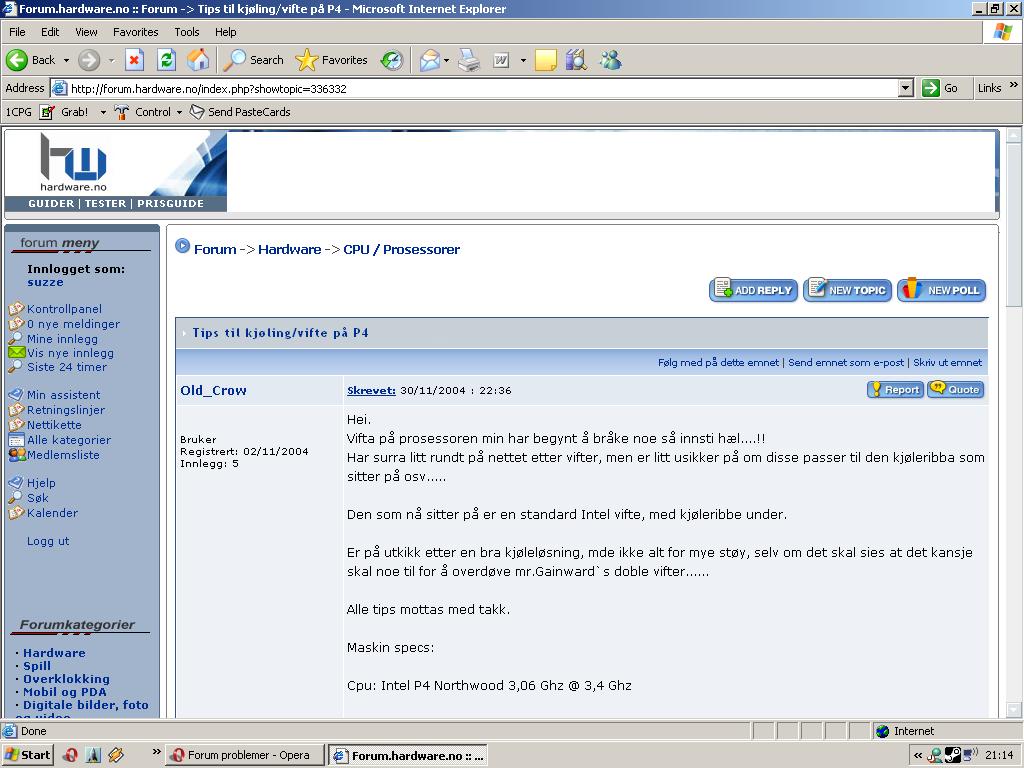Open the Tools menu
Viewport: 1024px width, 768px height.
click(187, 32)
